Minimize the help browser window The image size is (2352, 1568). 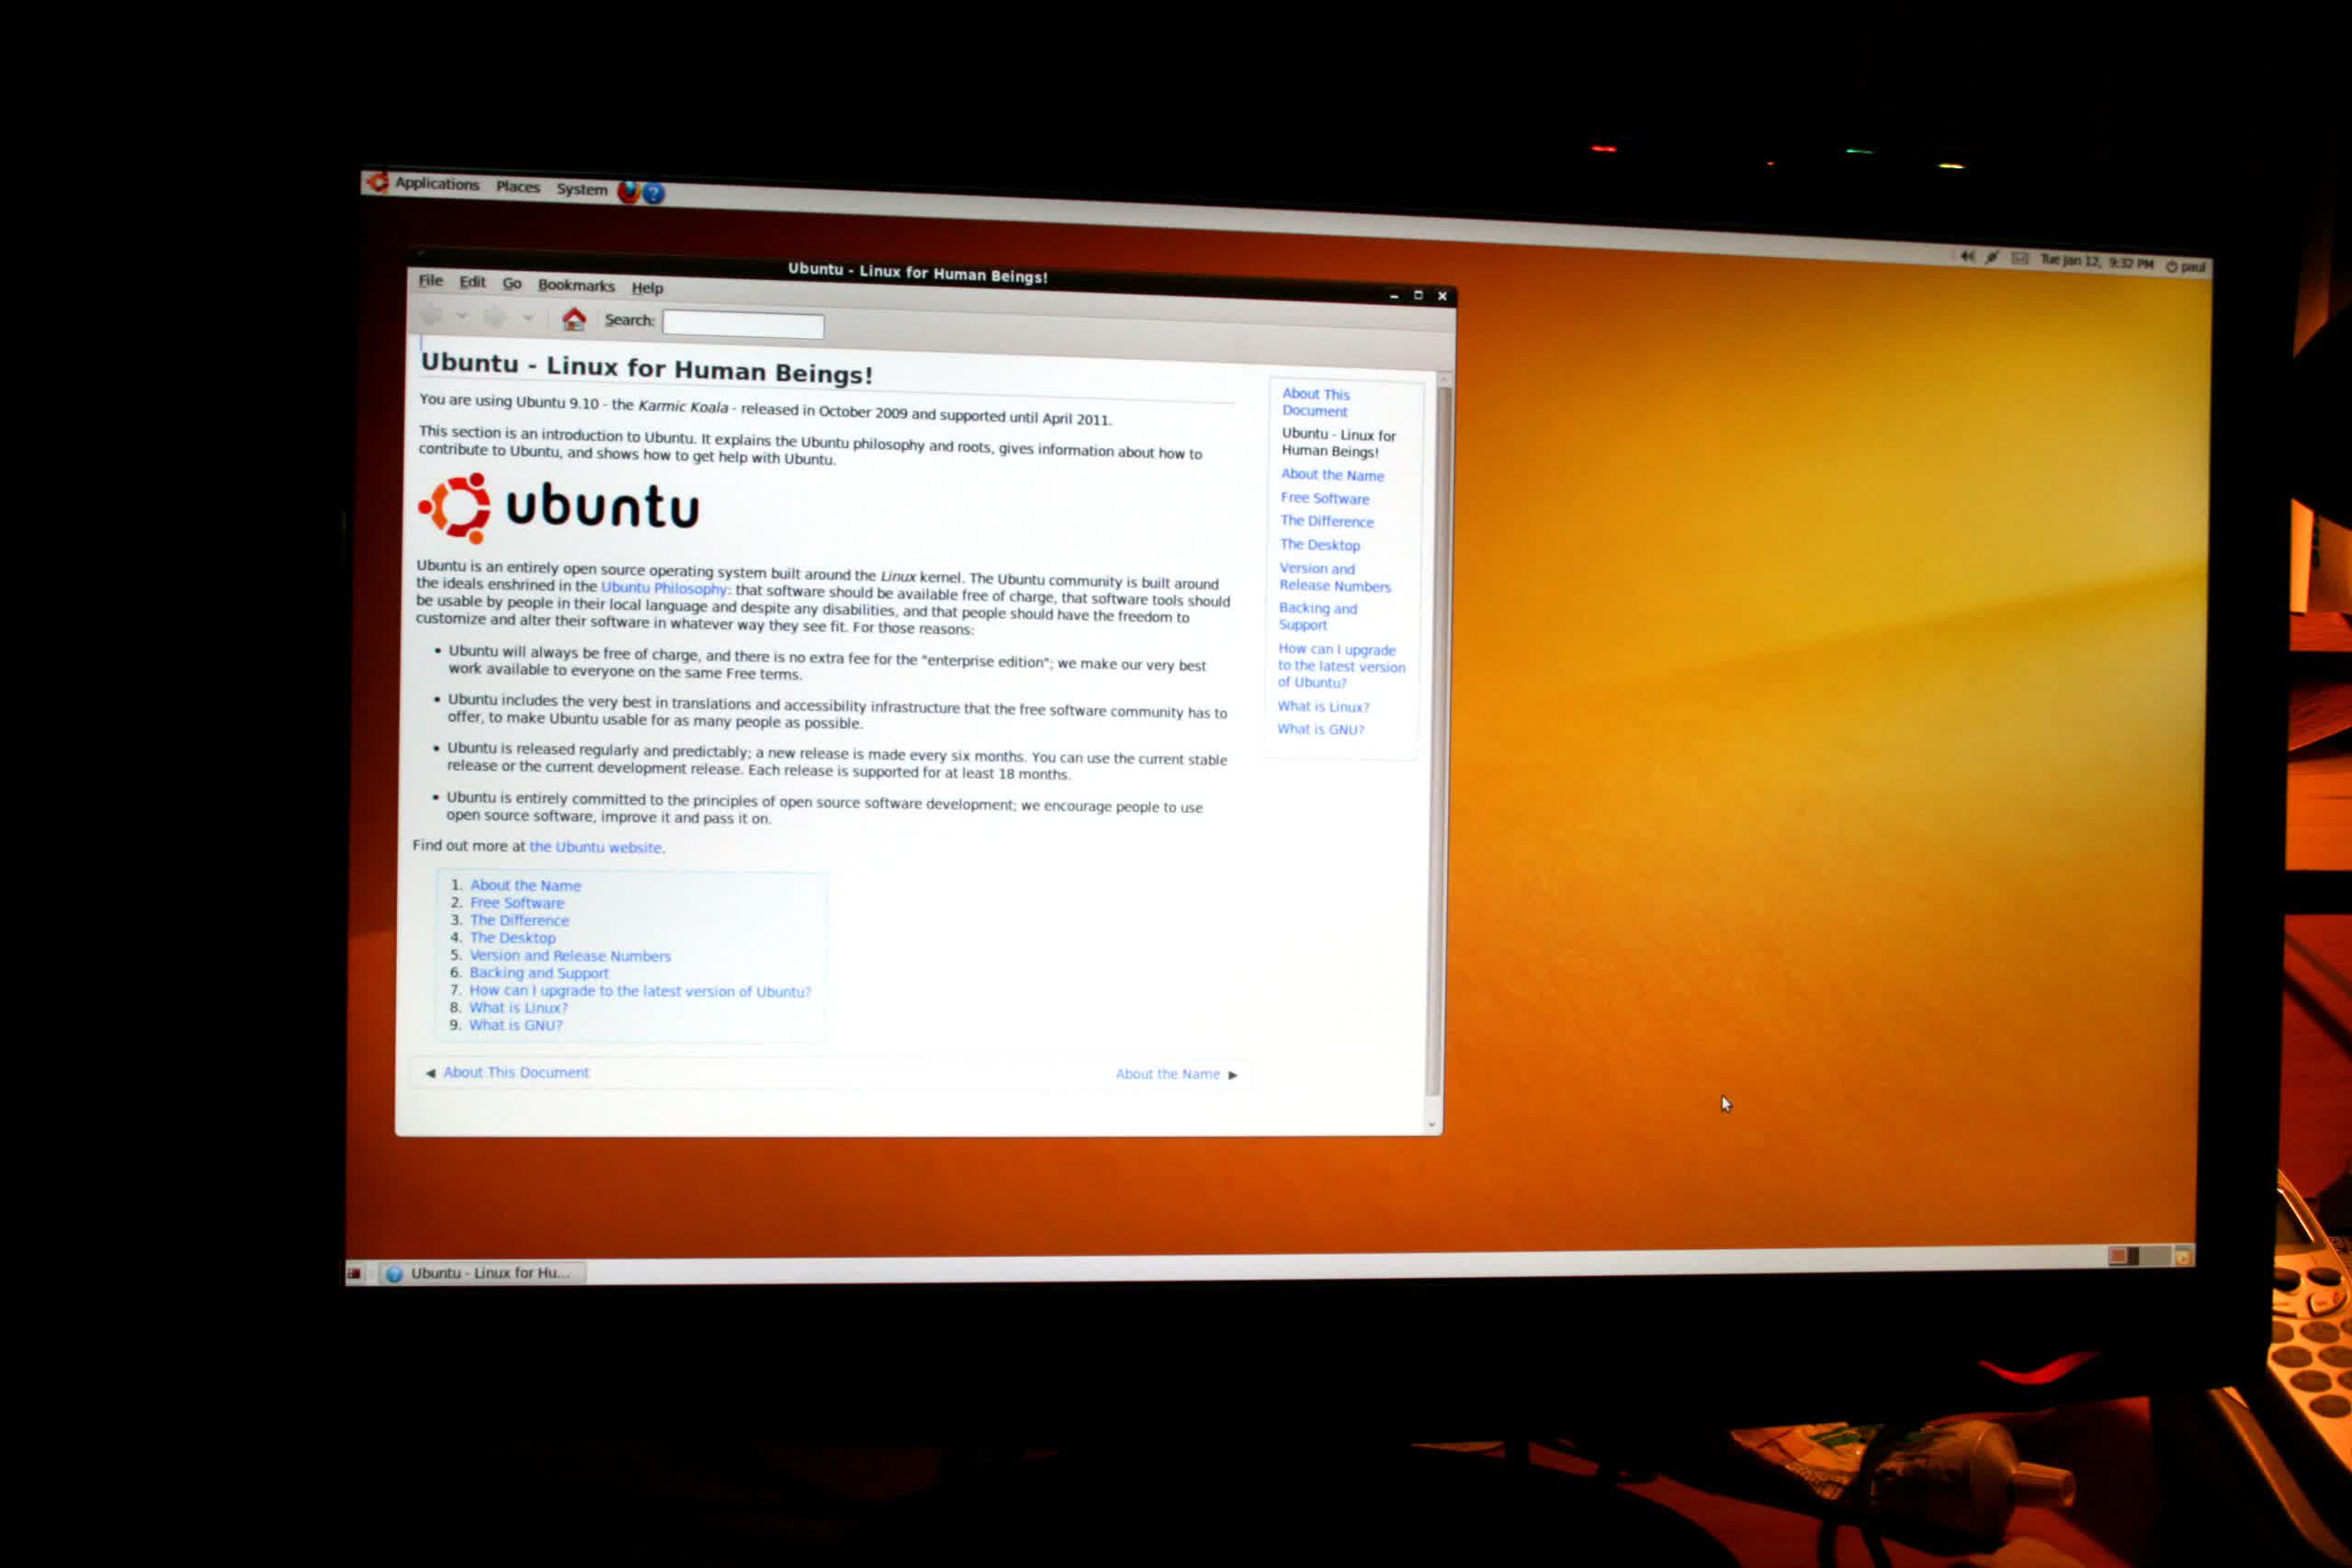[x=1393, y=295]
